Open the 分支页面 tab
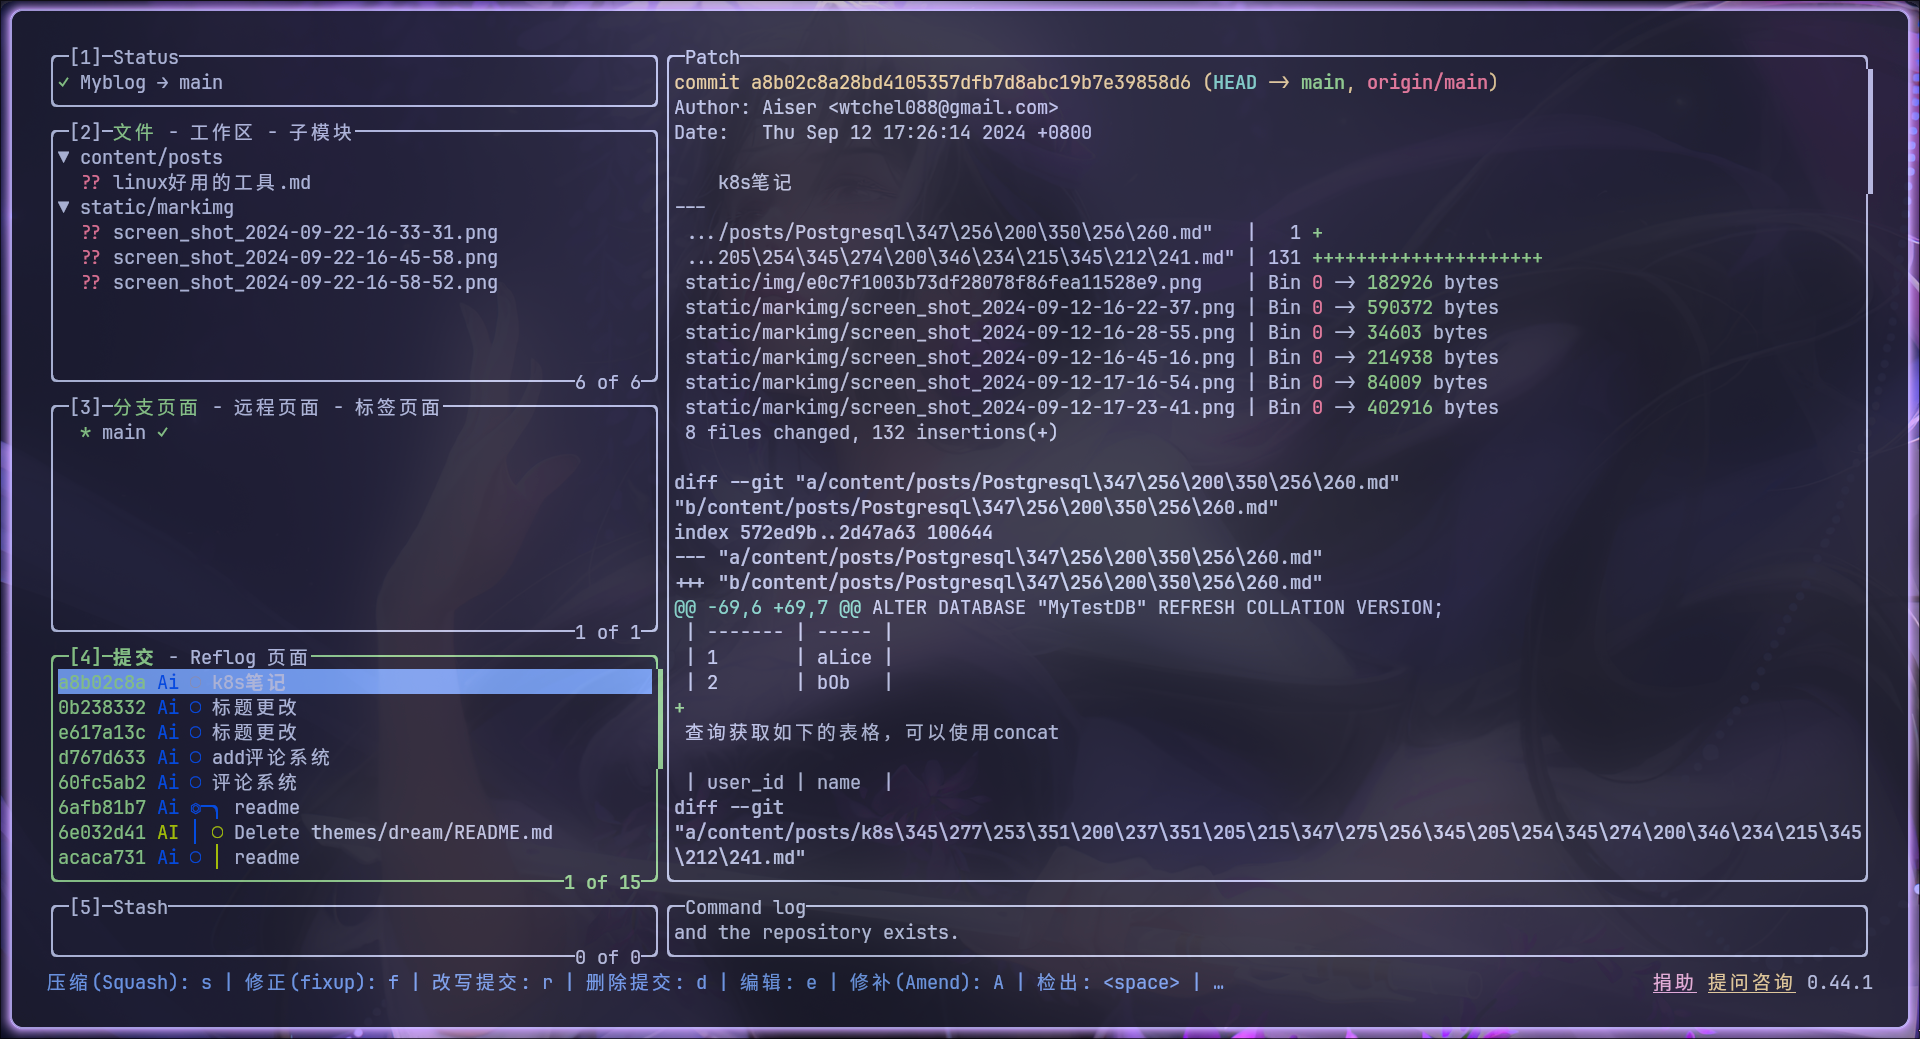1920x1039 pixels. click(155, 407)
